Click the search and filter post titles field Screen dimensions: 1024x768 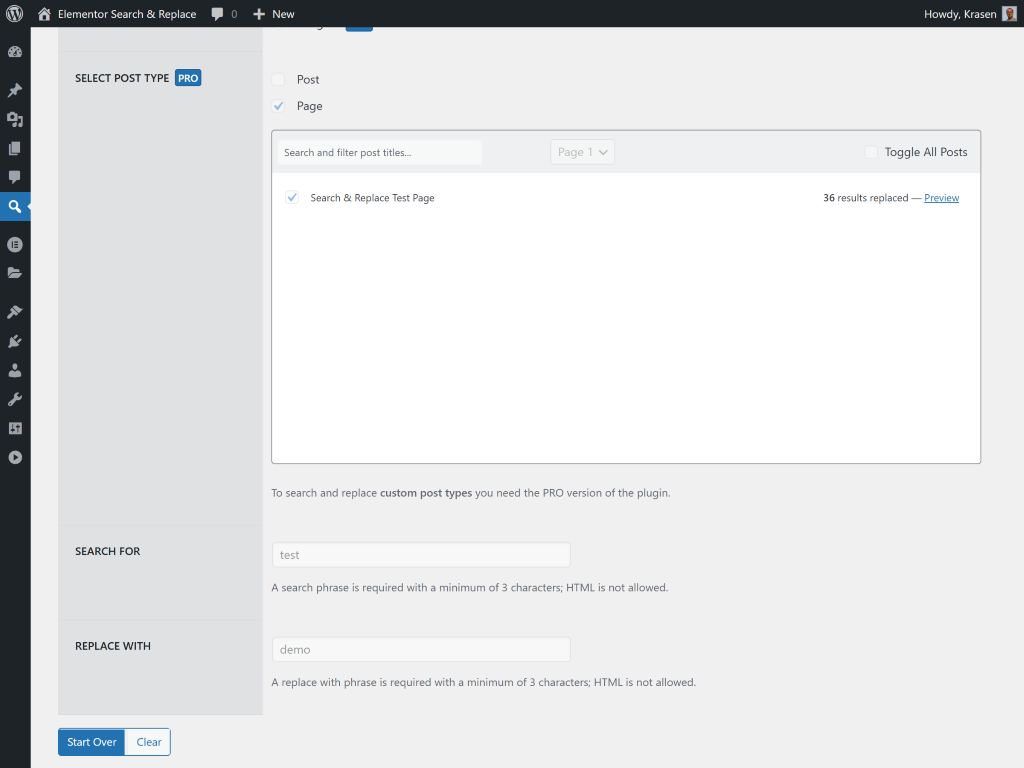click(x=378, y=151)
